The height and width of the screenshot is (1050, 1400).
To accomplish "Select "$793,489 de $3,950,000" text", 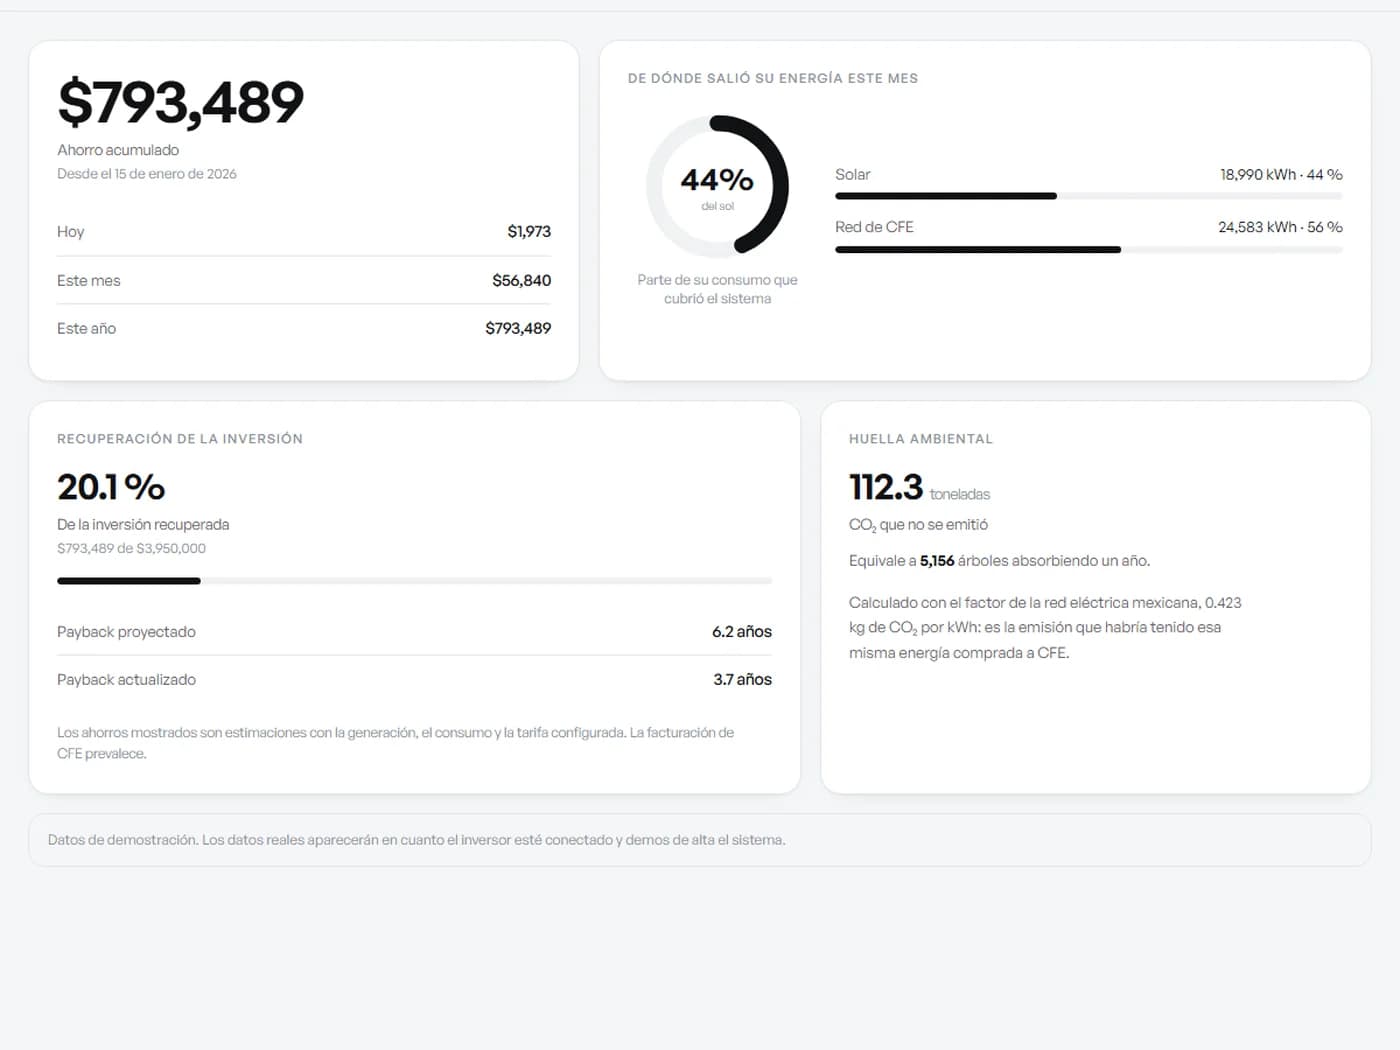I will pyautogui.click(x=132, y=549).
